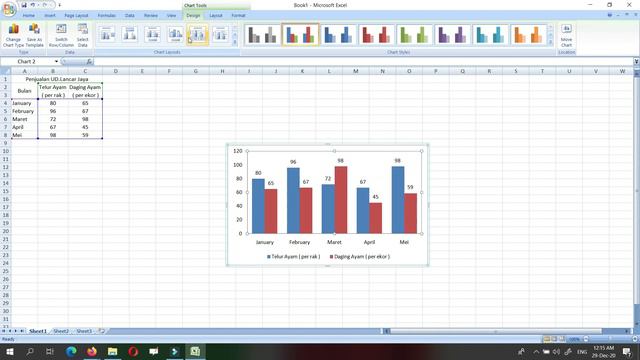The image size is (640, 360).
Task: Choose the multicolor blue-red-green chart style
Action: point(300,35)
